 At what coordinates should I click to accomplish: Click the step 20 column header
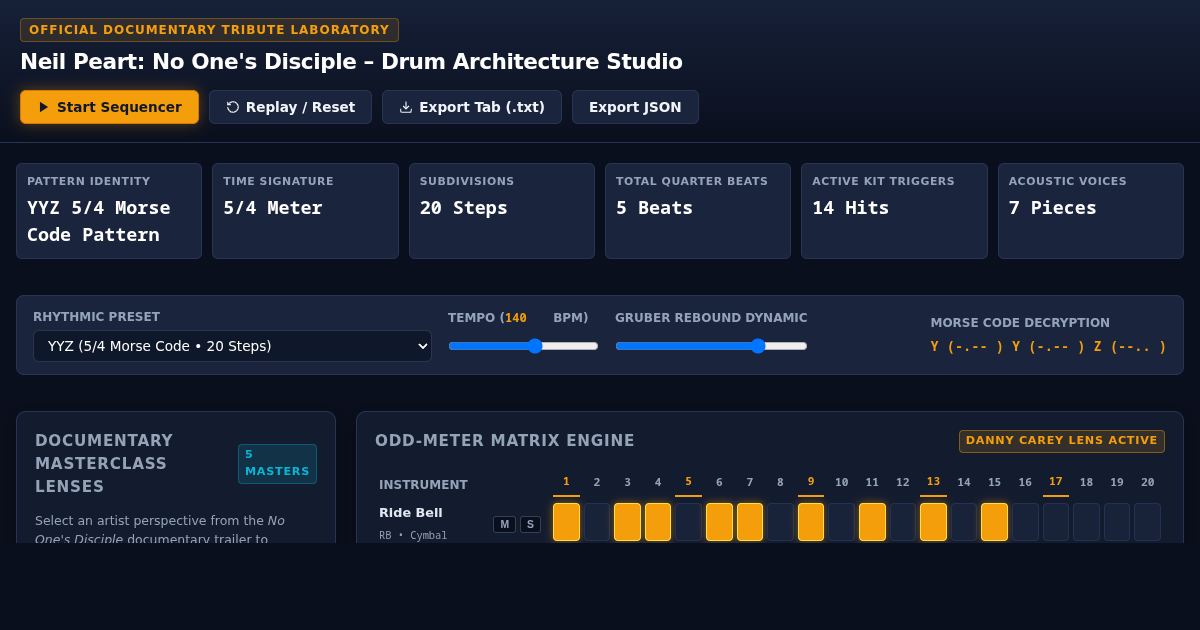coord(1147,482)
